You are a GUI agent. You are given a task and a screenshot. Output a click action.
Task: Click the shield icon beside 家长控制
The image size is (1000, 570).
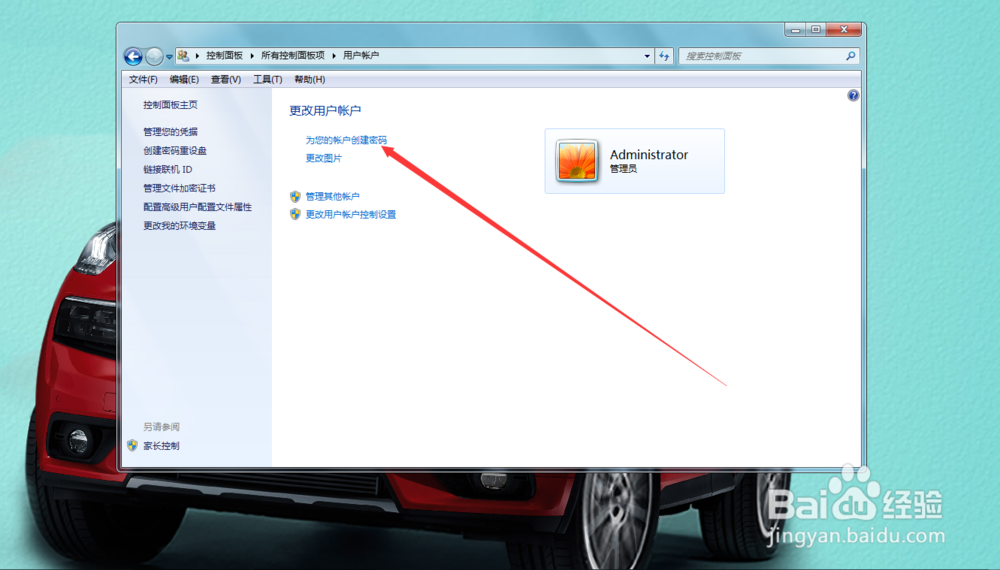[132, 446]
